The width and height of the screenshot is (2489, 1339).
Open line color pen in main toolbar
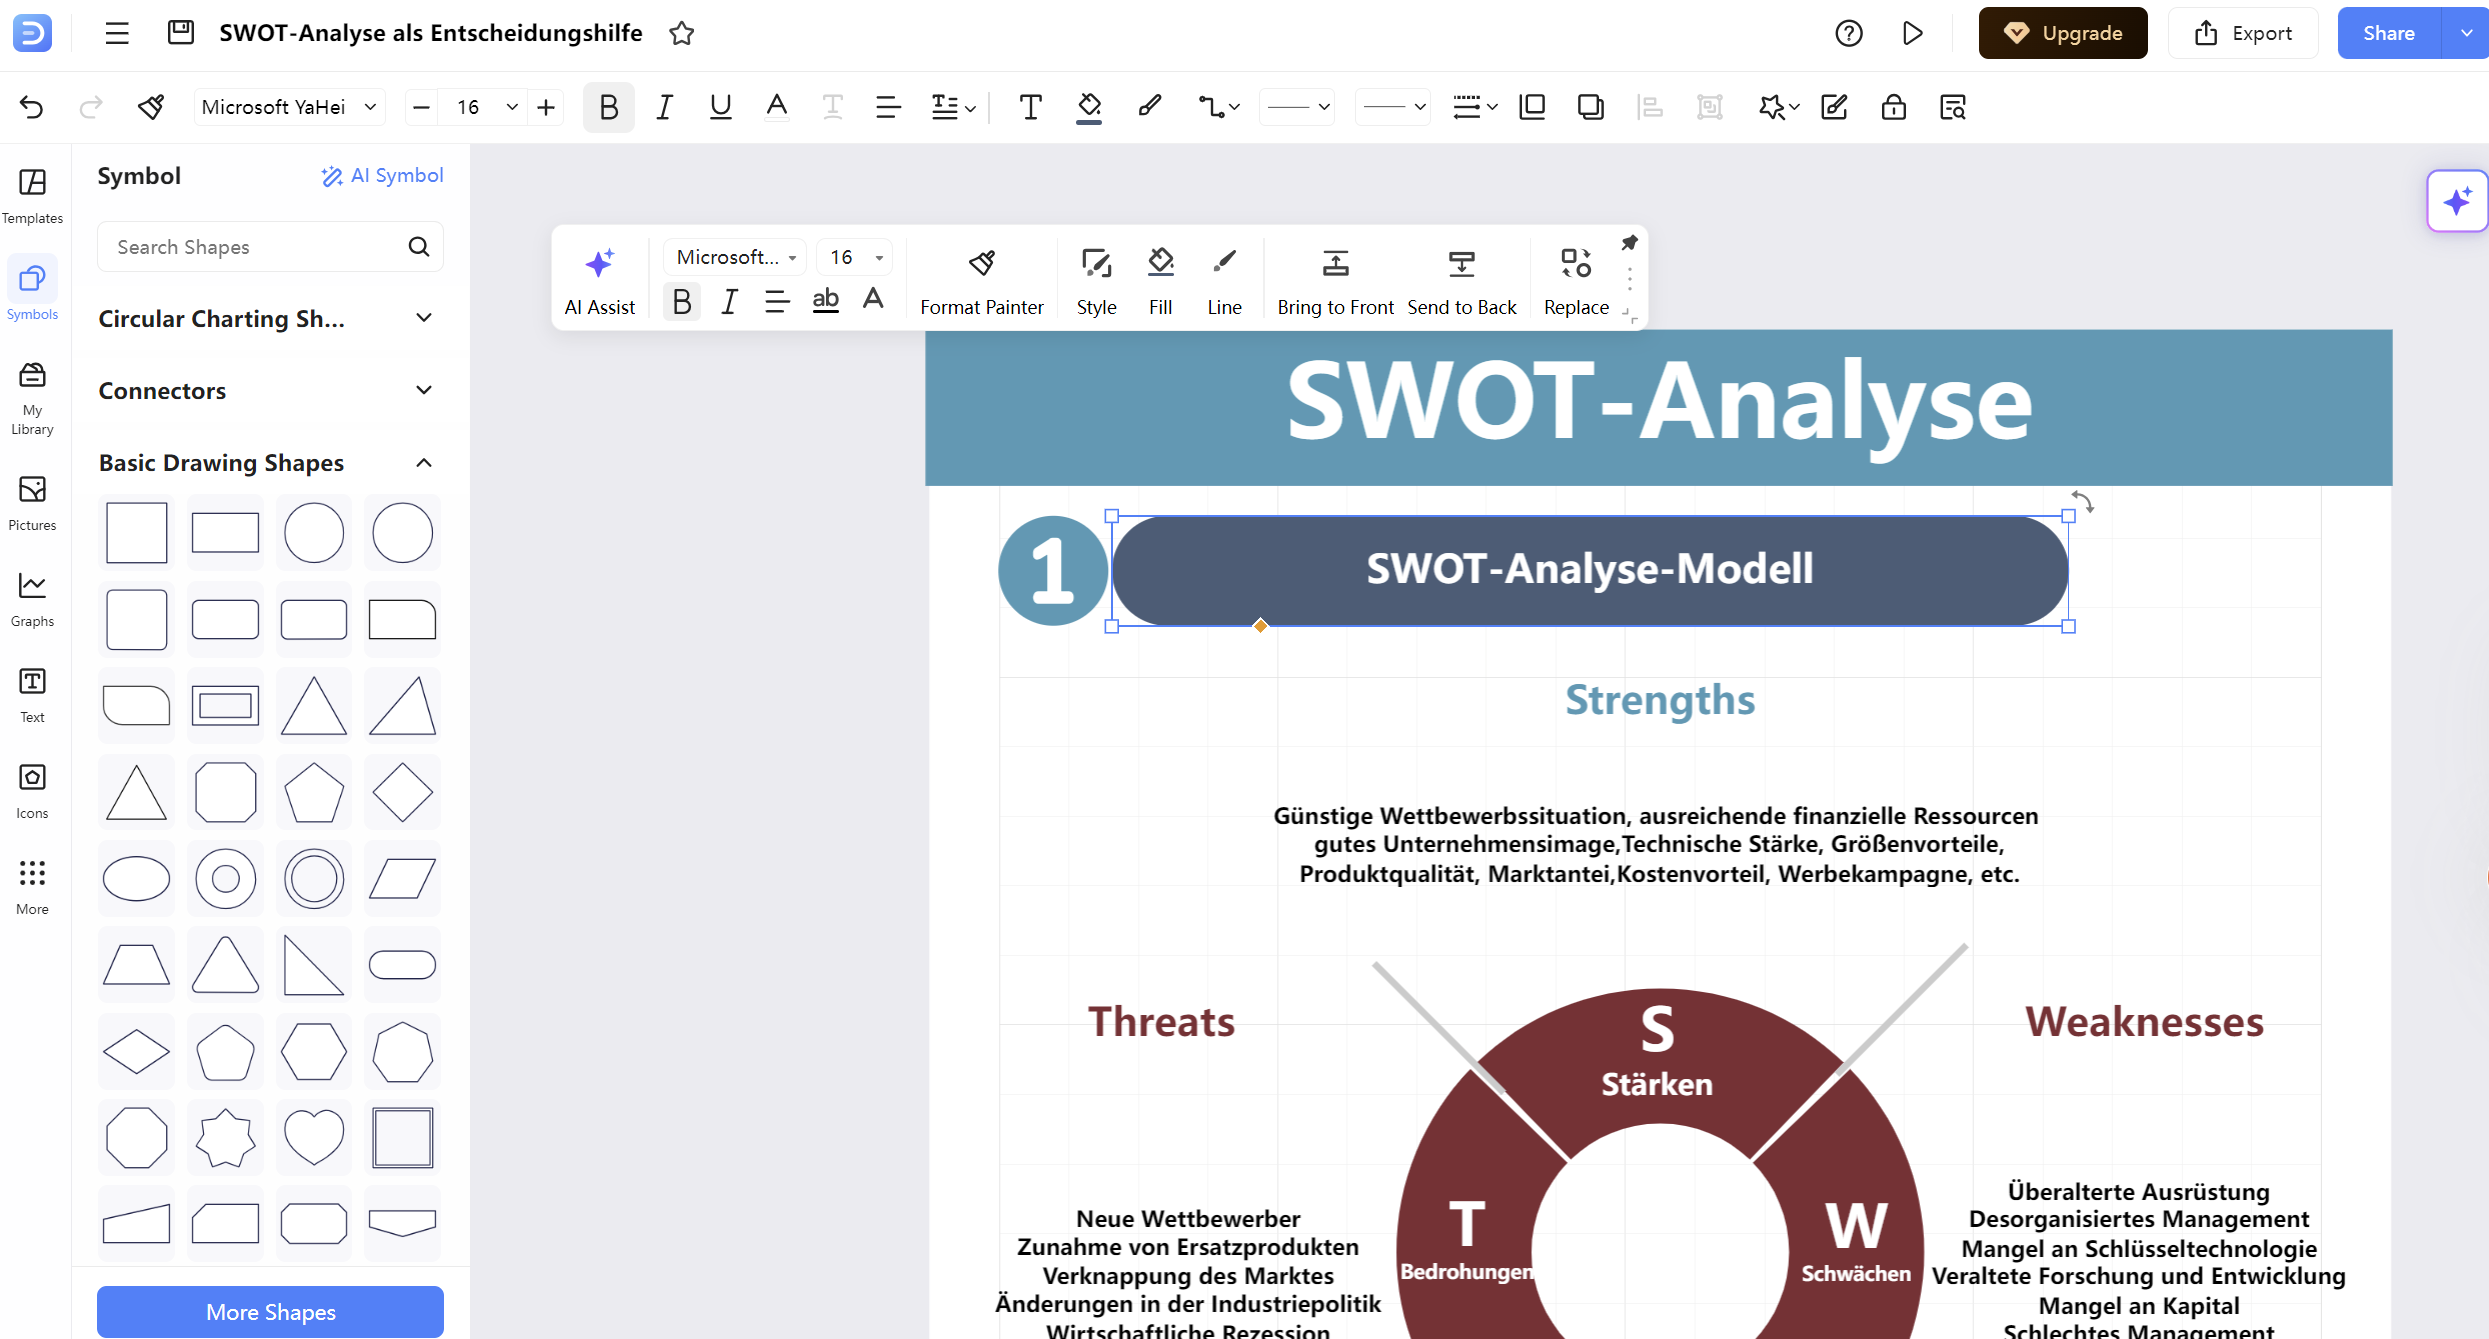coord(1150,107)
